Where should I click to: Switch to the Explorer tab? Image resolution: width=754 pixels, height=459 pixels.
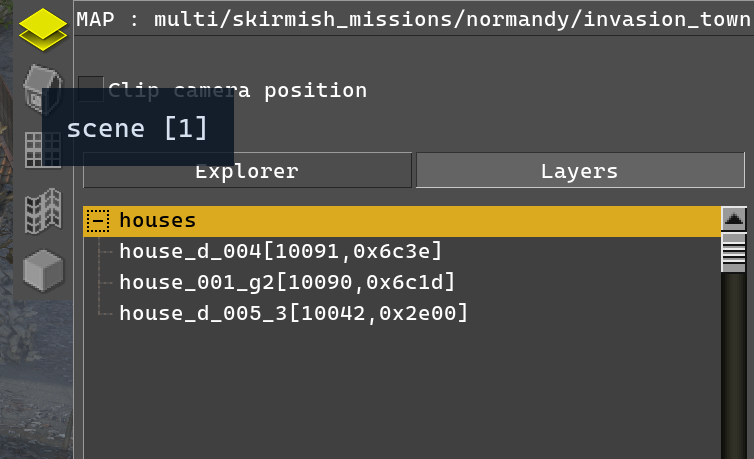pyautogui.click(x=247, y=171)
